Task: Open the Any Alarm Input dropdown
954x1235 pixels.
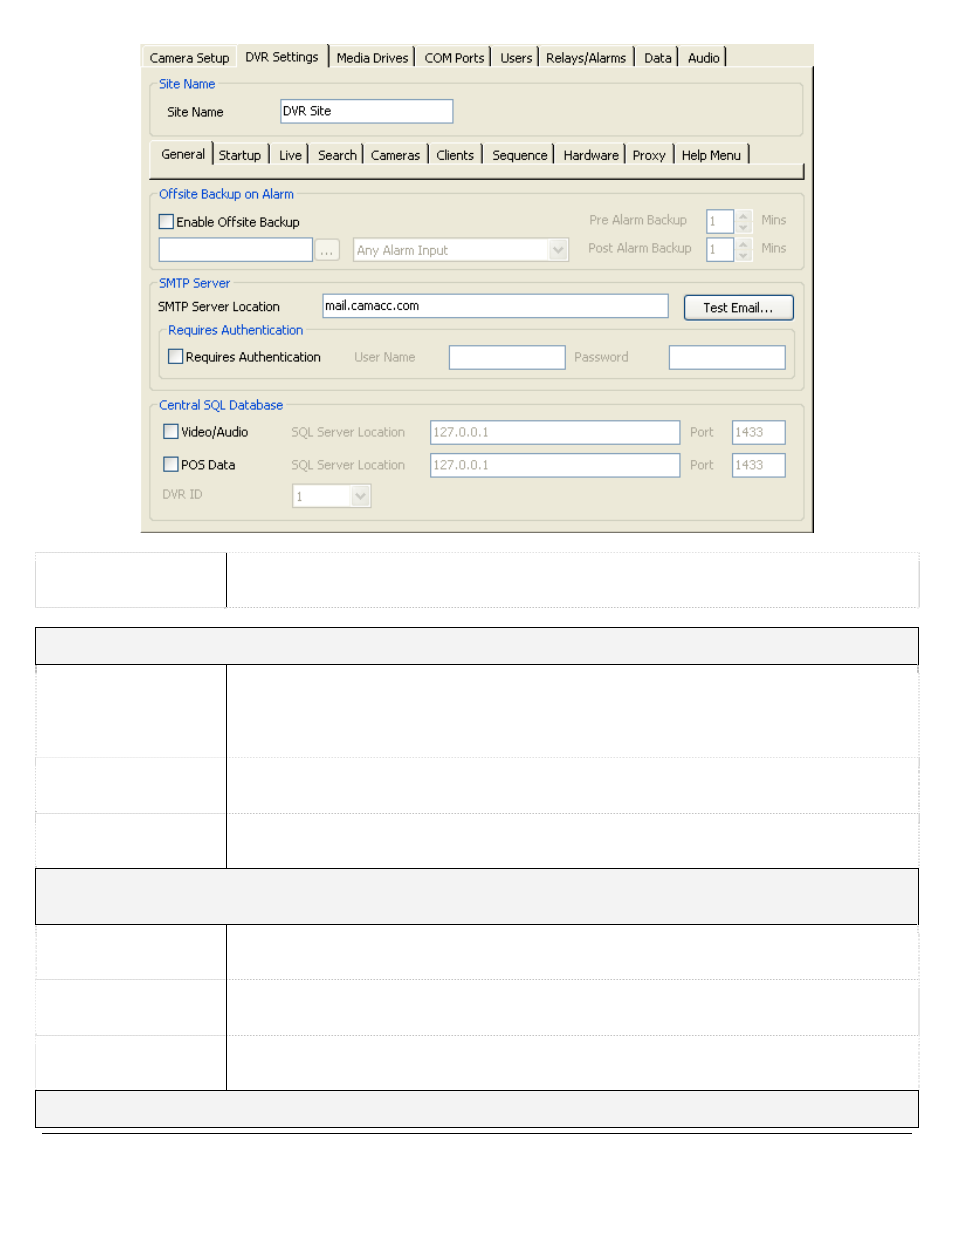Action: [x=461, y=250]
